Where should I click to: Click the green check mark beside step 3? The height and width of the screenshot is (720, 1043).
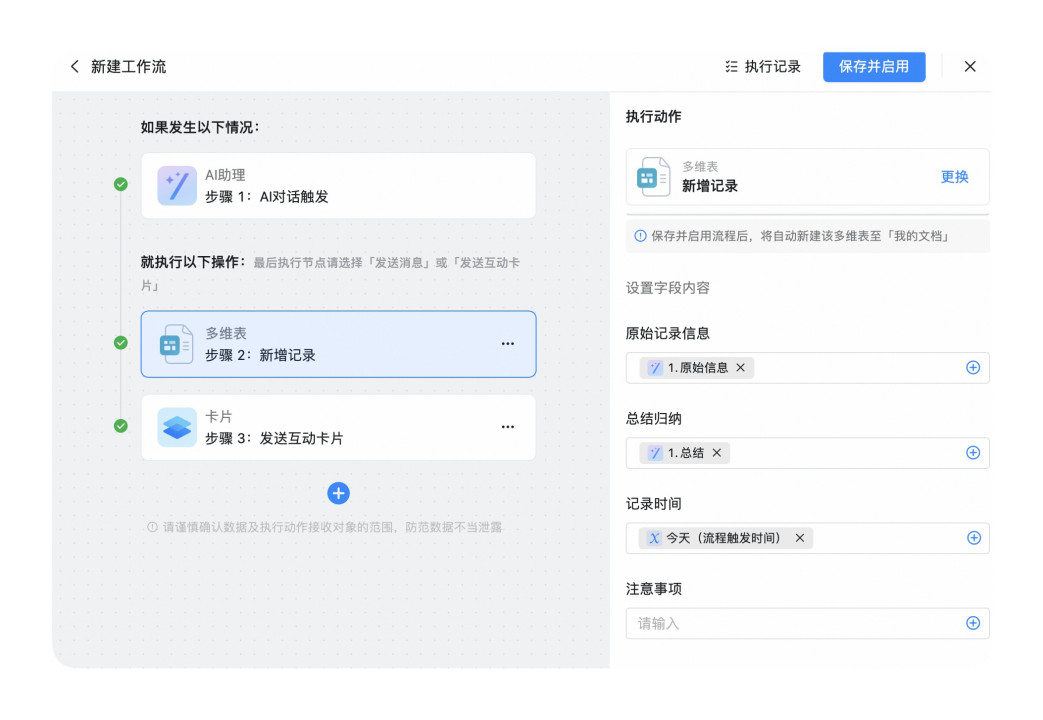pyautogui.click(x=120, y=426)
